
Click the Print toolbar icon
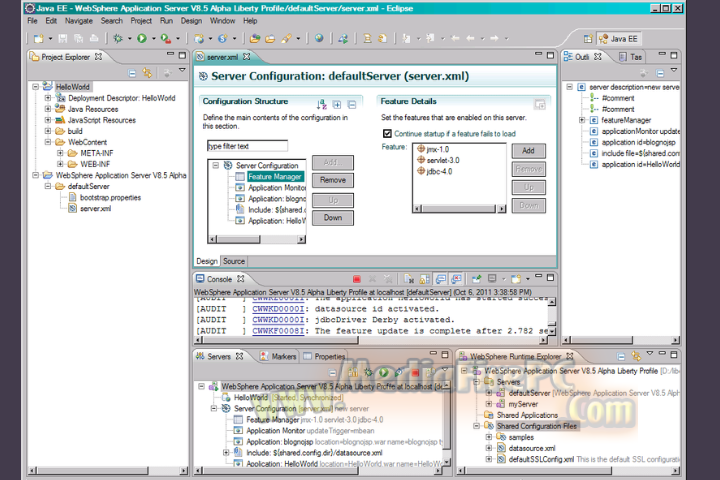(94, 39)
